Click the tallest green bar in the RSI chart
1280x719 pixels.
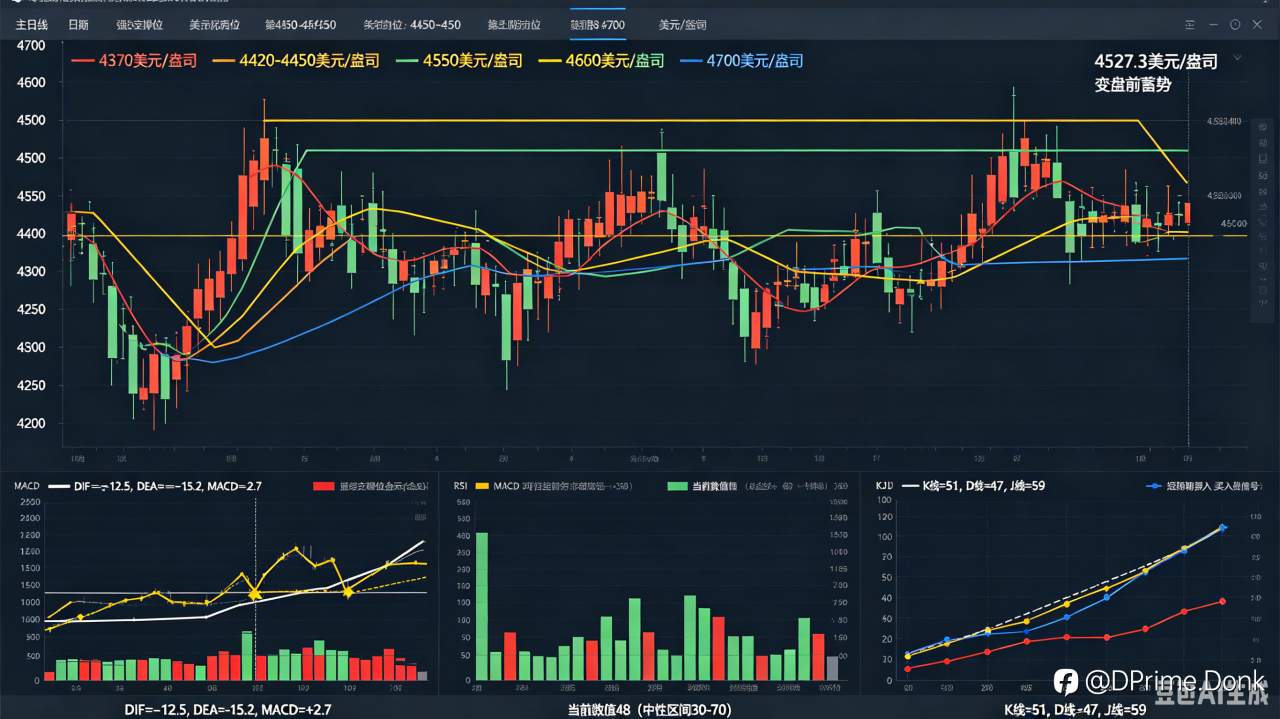tap(482, 607)
